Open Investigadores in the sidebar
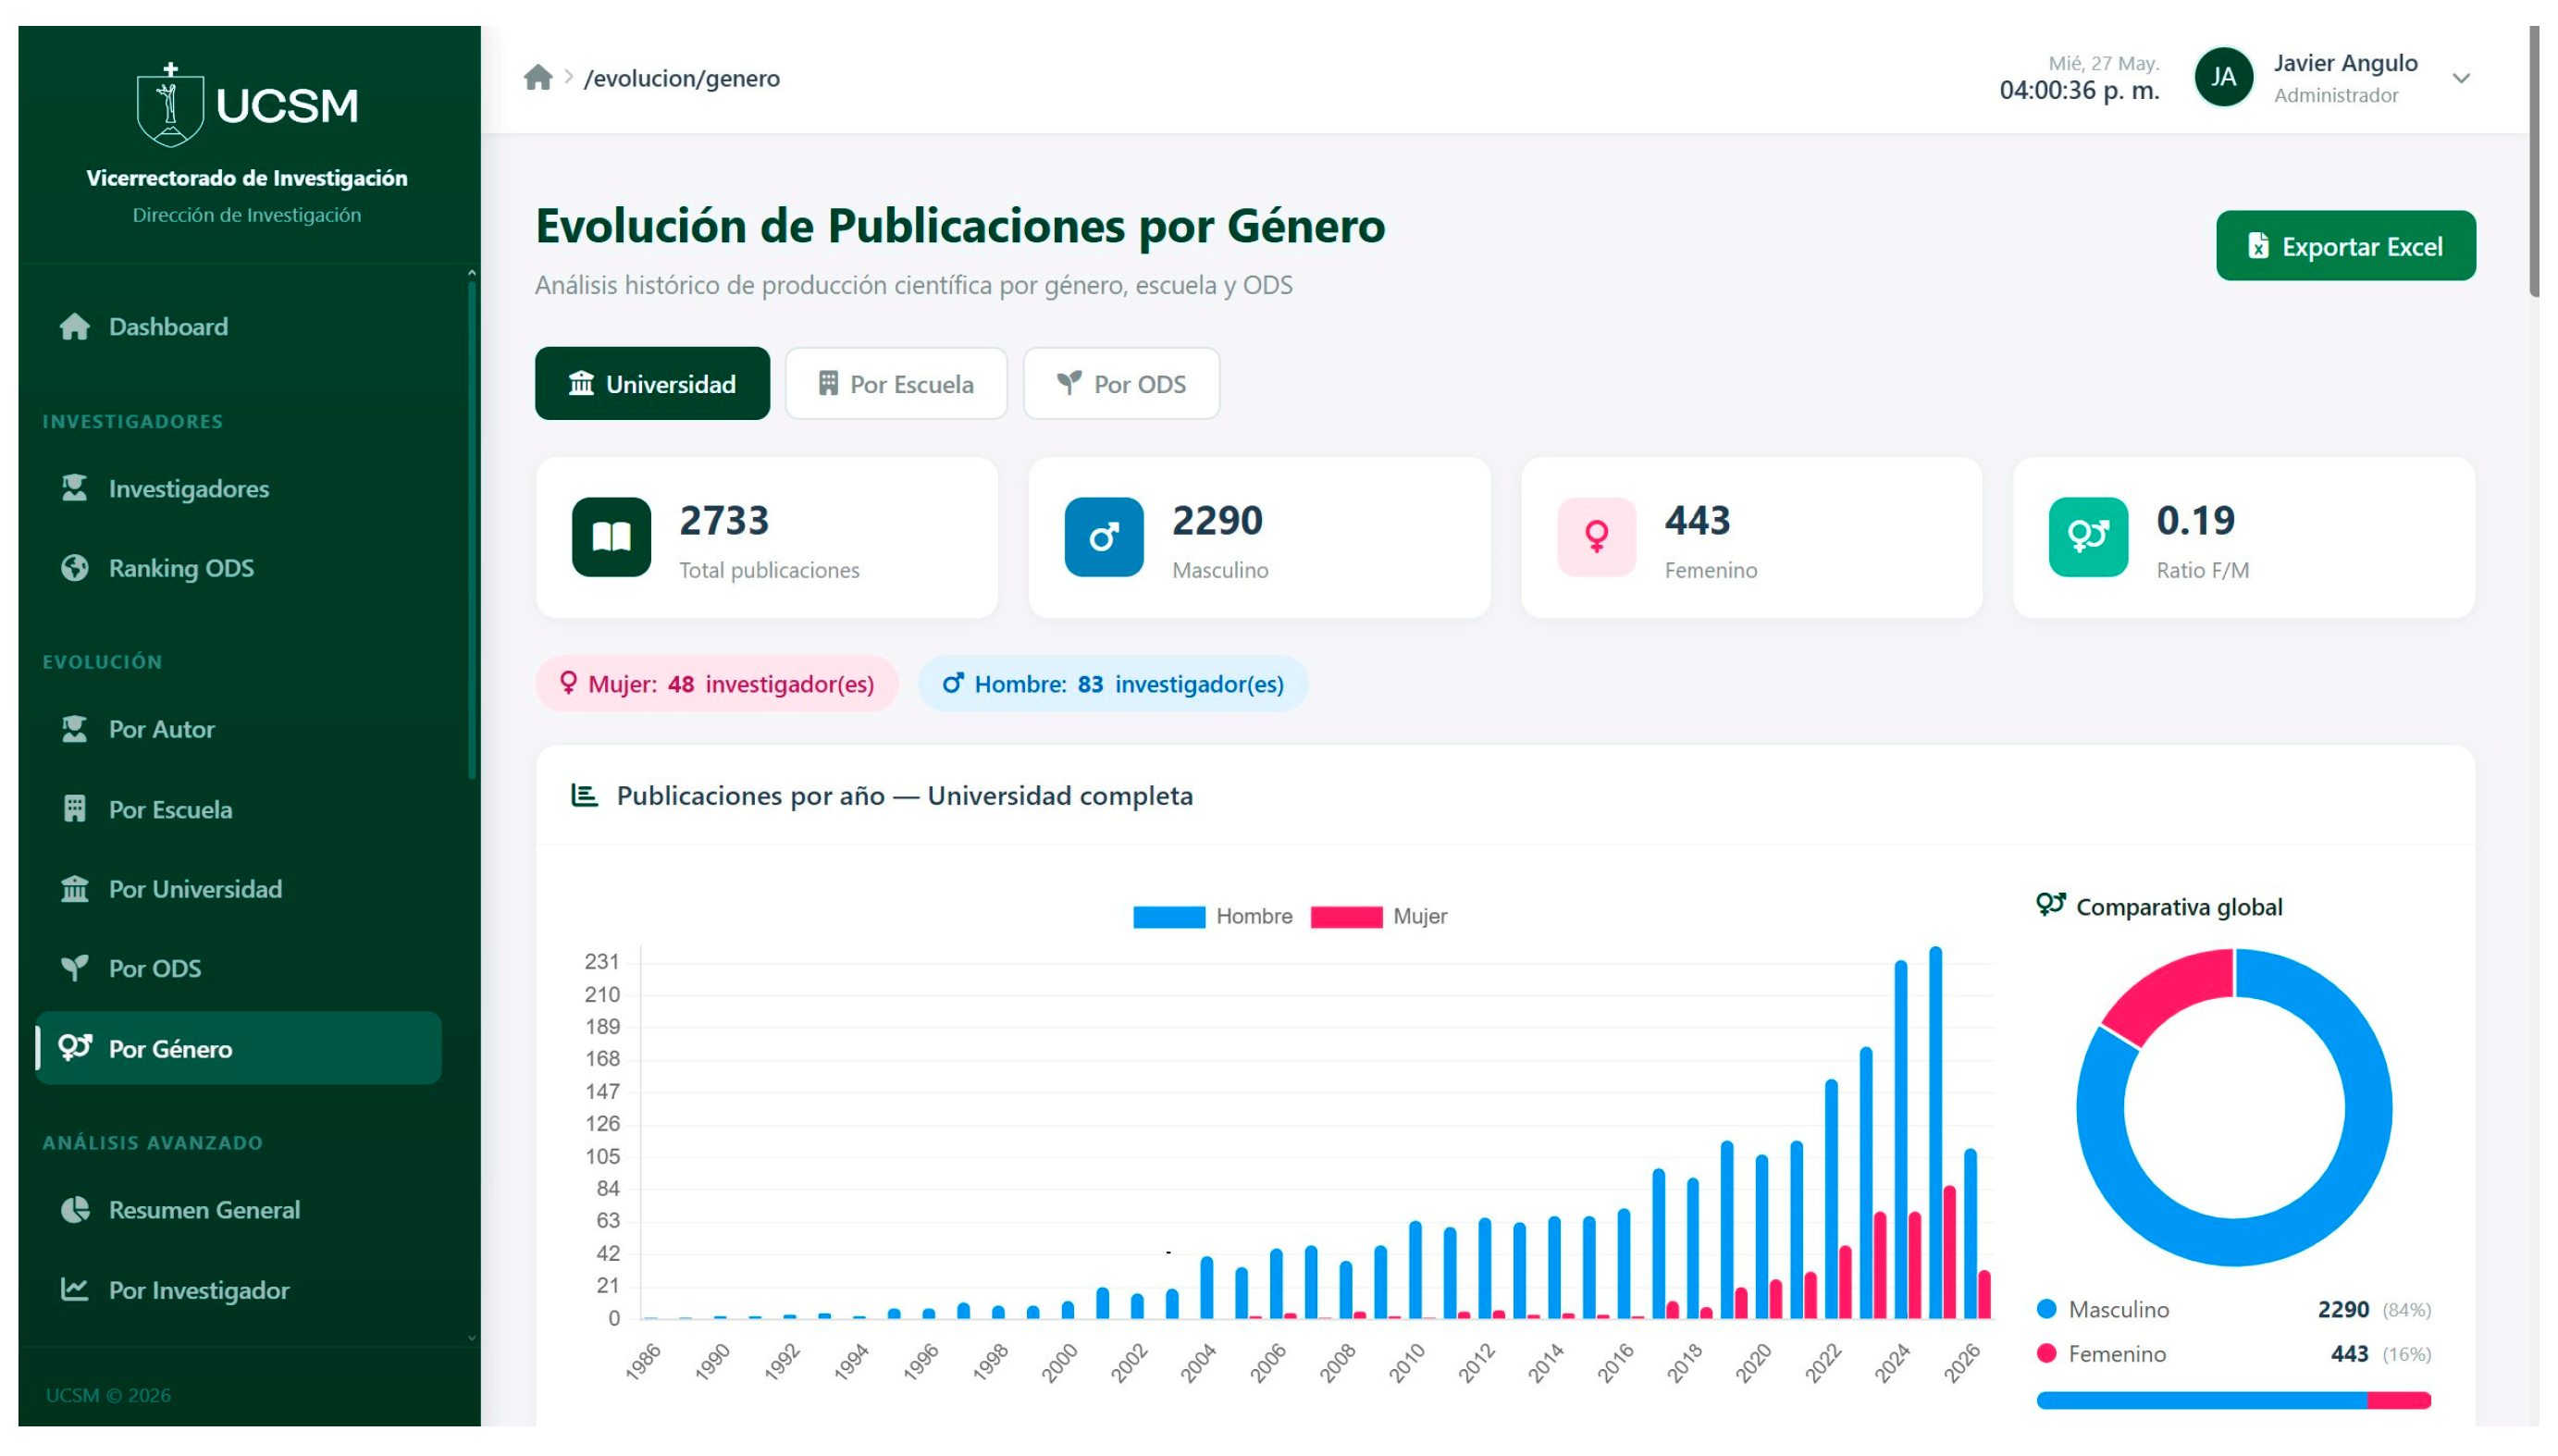This screenshot has width=2558, height=1456. point(238,489)
